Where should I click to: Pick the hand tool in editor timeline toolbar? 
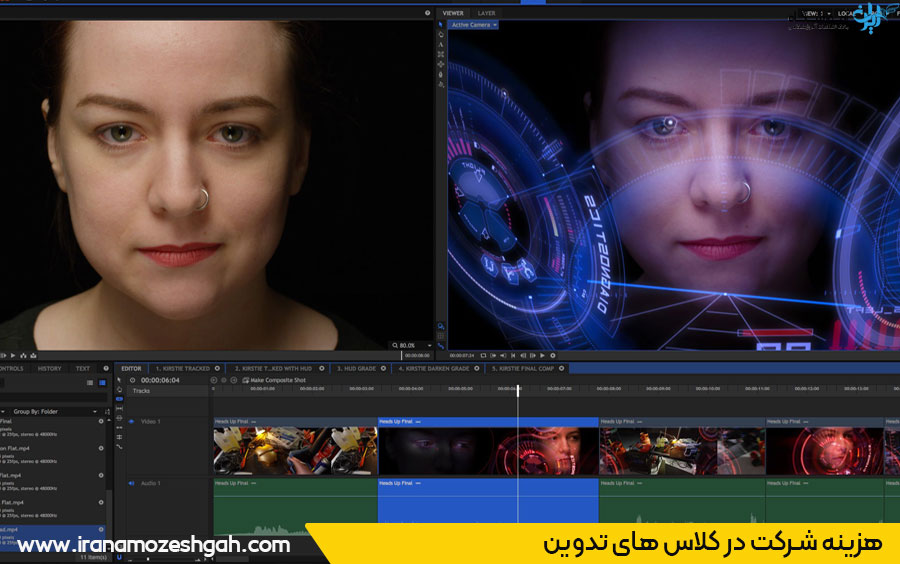pos(119,390)
